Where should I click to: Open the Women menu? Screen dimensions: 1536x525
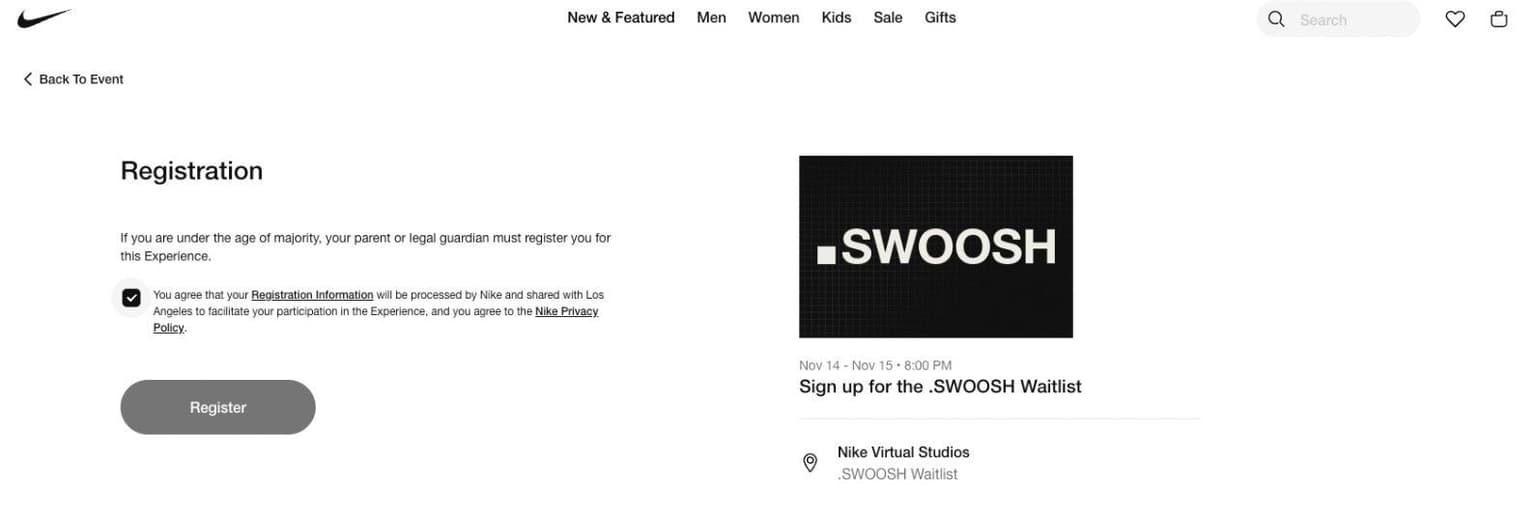click(x=773, y=17)
